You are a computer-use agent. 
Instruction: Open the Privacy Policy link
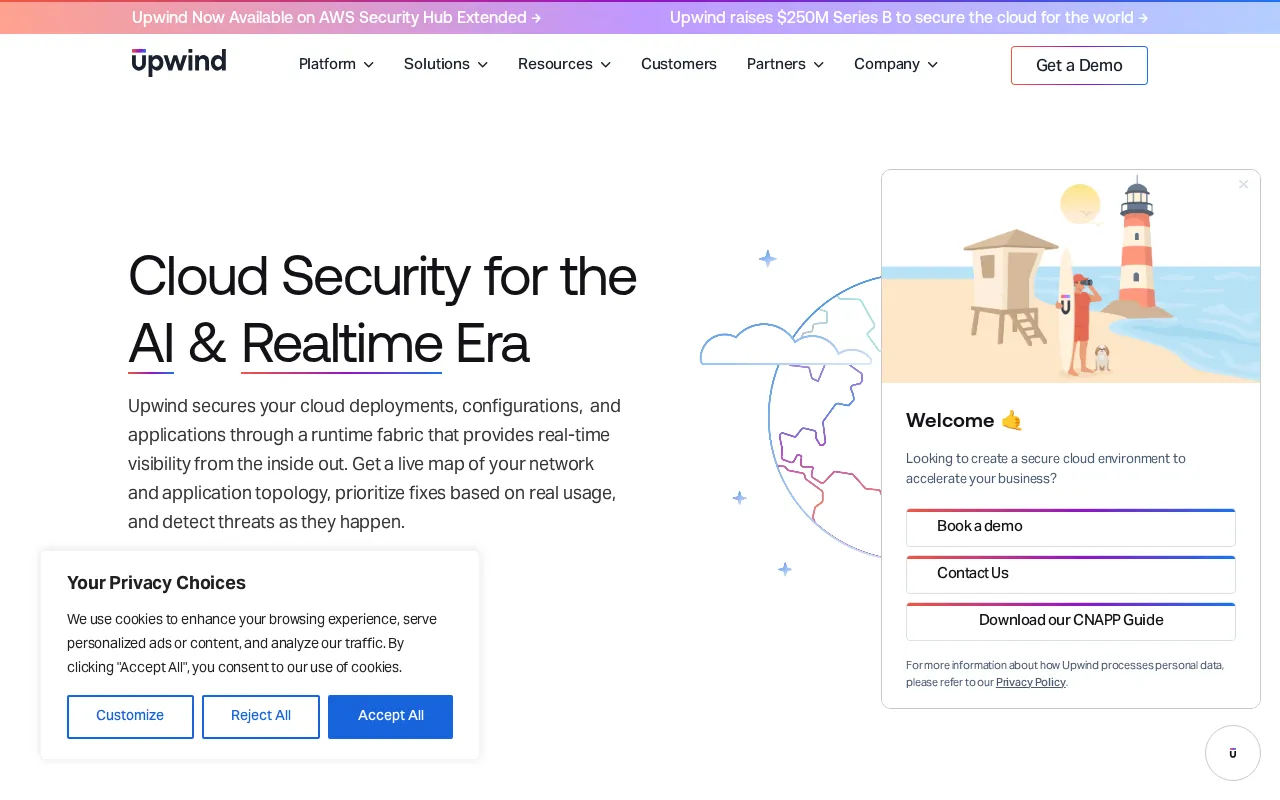point(1030,682)
